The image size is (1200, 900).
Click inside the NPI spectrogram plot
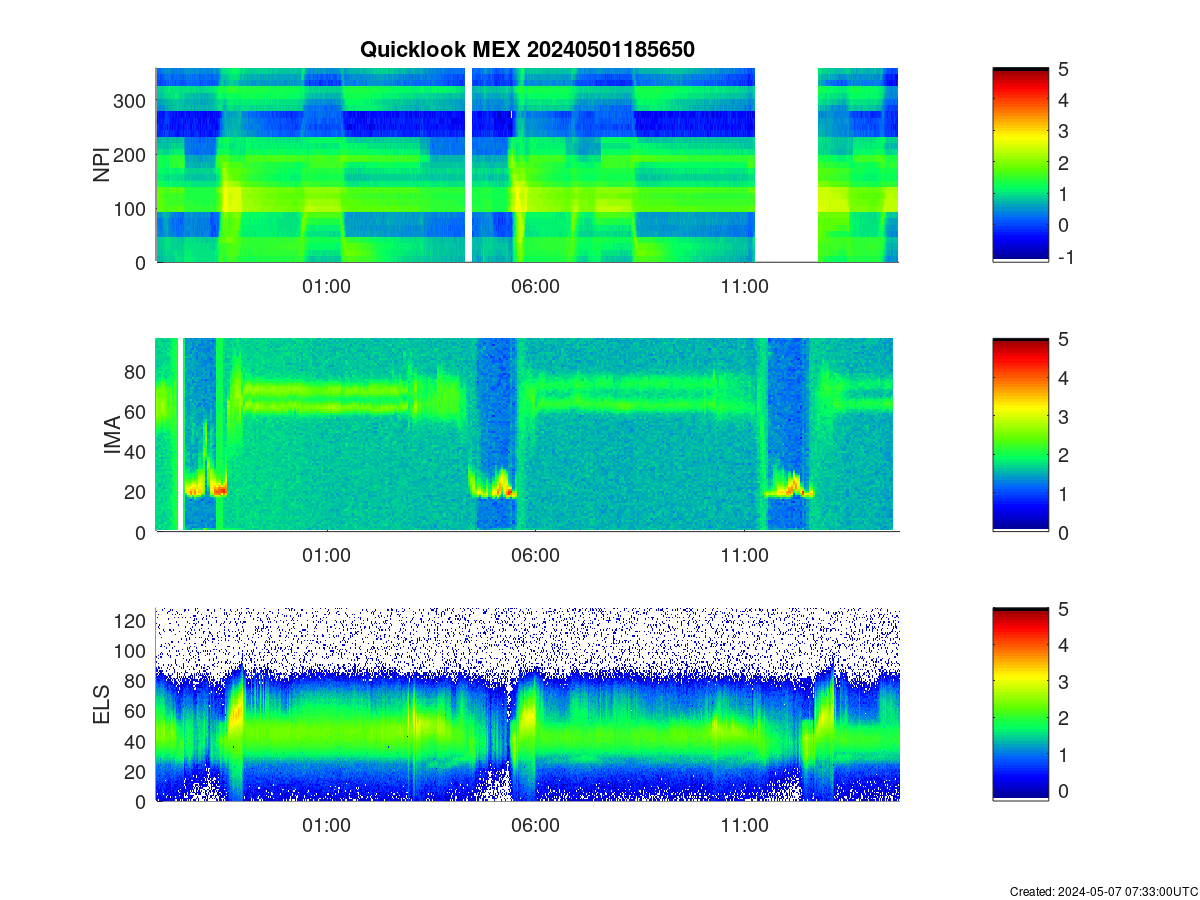(x=527, y=165)
